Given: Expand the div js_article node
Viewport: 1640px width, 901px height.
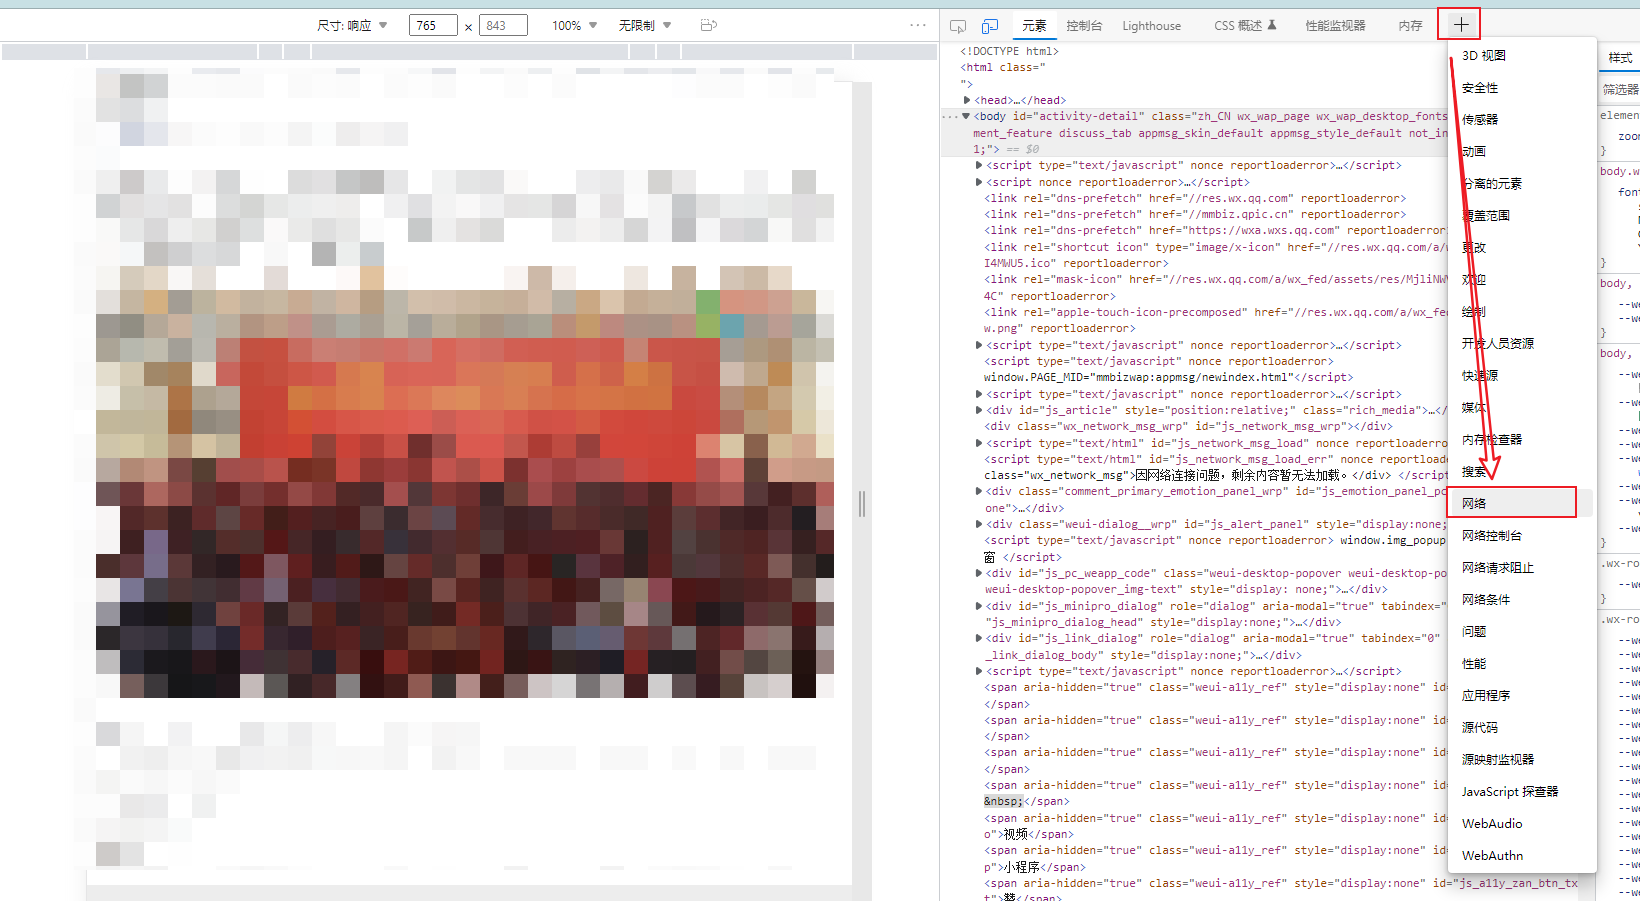Looking at the screenshot, I should 979,411.
